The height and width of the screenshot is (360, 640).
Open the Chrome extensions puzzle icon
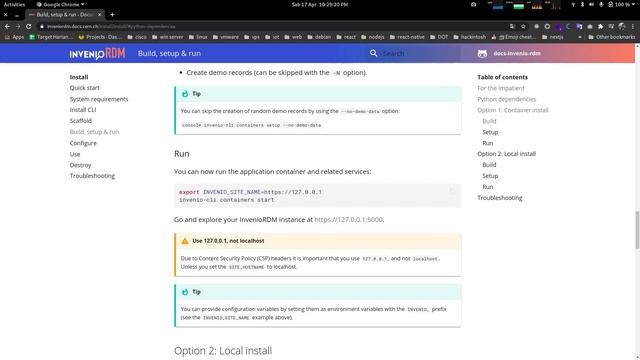(x=600, y=26)
